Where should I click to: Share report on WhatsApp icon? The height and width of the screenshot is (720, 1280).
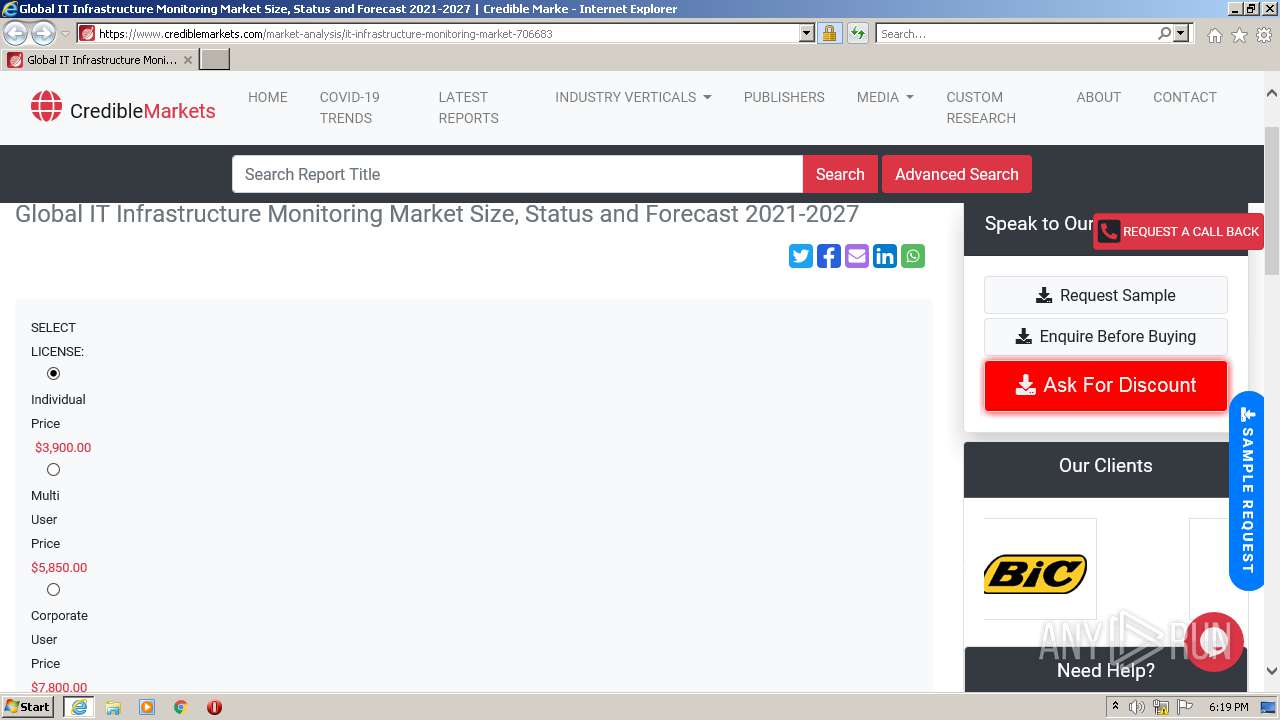point(913,256)
